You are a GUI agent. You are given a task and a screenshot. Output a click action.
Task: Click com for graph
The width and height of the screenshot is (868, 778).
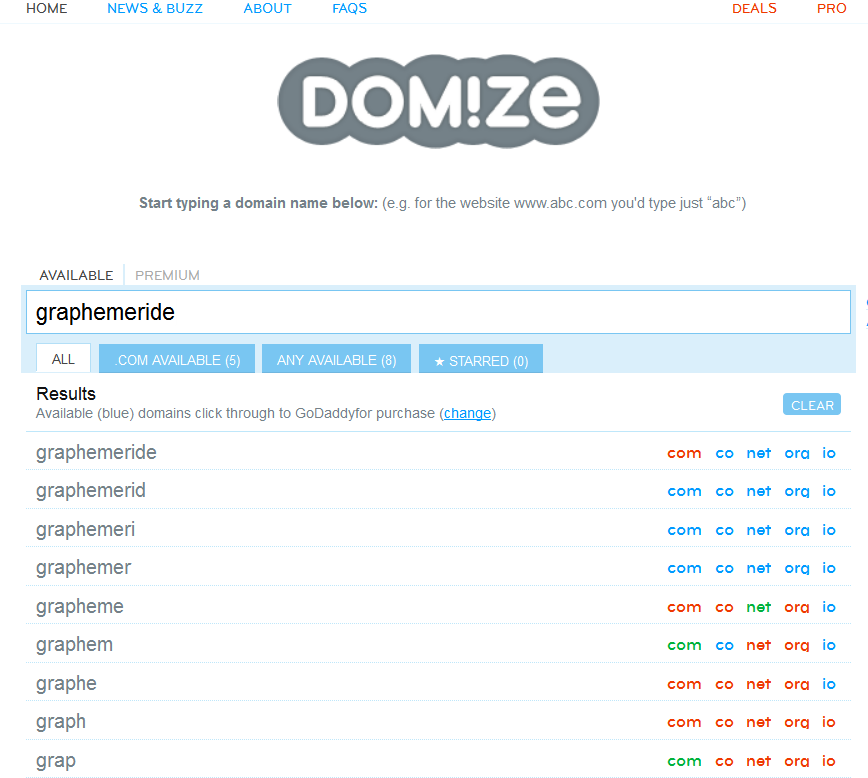click(684, 723)
